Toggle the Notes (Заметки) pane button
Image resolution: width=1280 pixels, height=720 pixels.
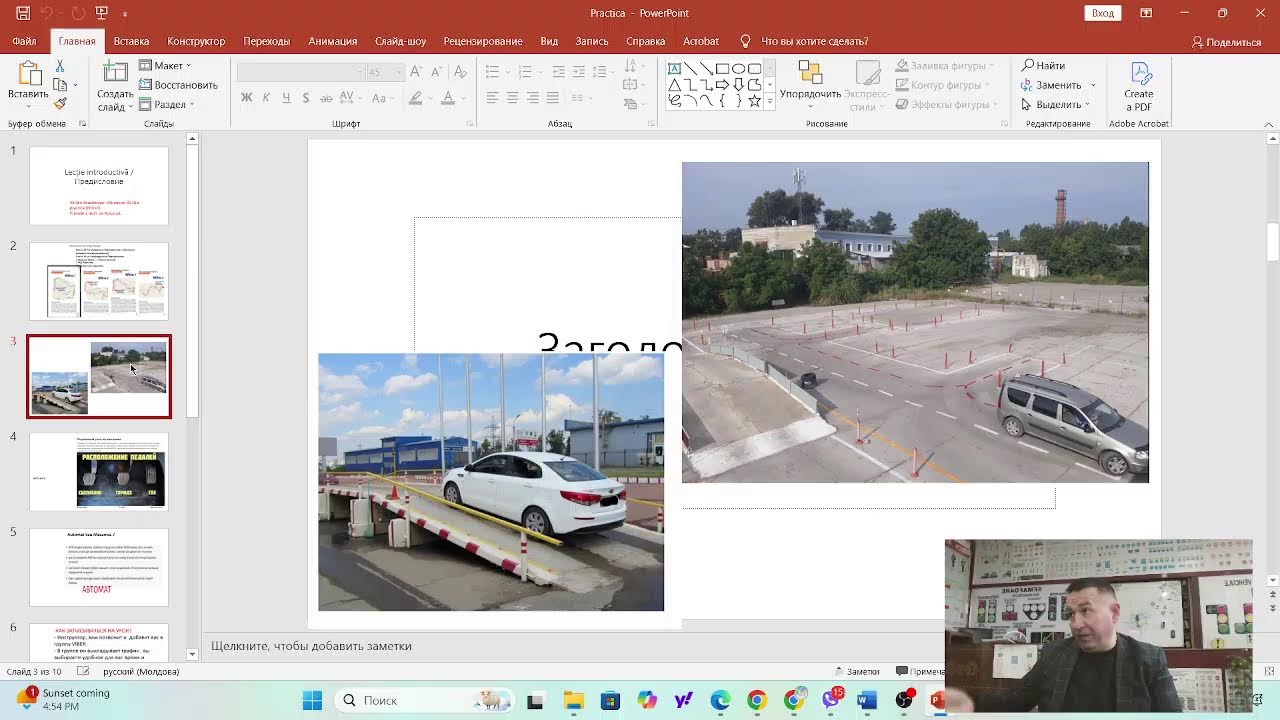(856, 672)
